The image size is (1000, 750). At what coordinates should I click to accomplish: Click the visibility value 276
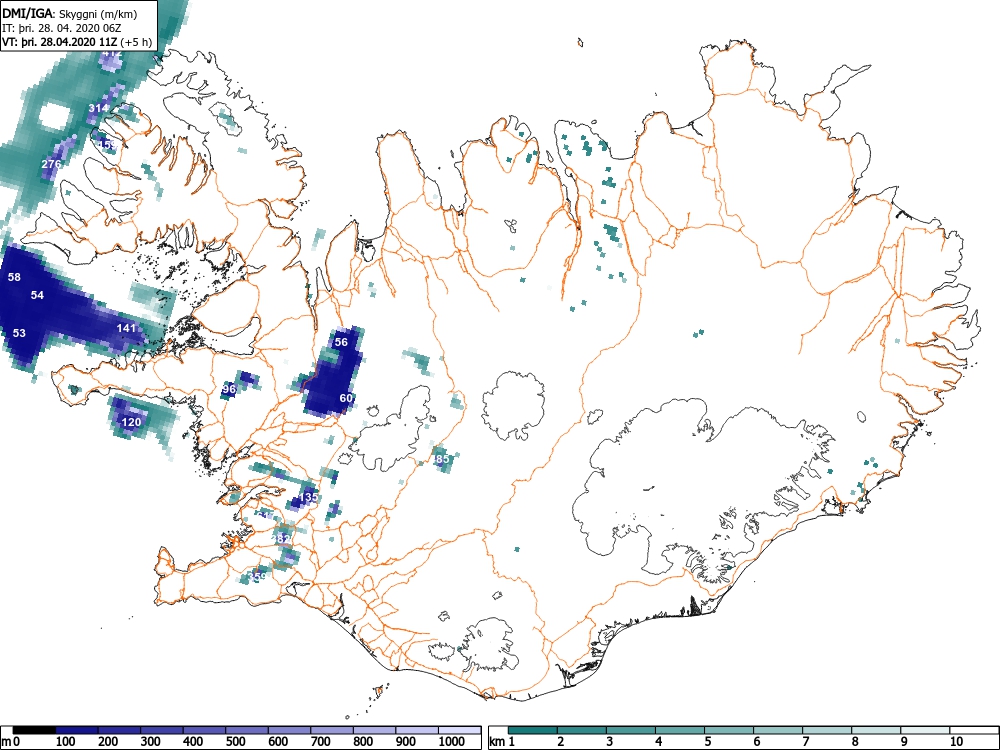51,165
